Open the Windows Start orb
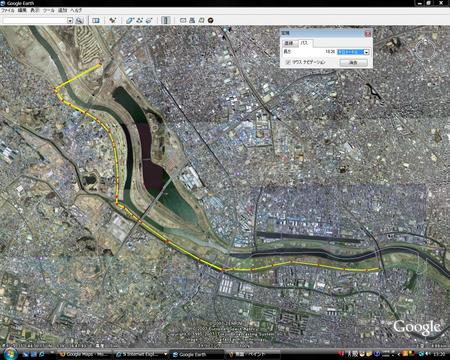 click(10, 354)
